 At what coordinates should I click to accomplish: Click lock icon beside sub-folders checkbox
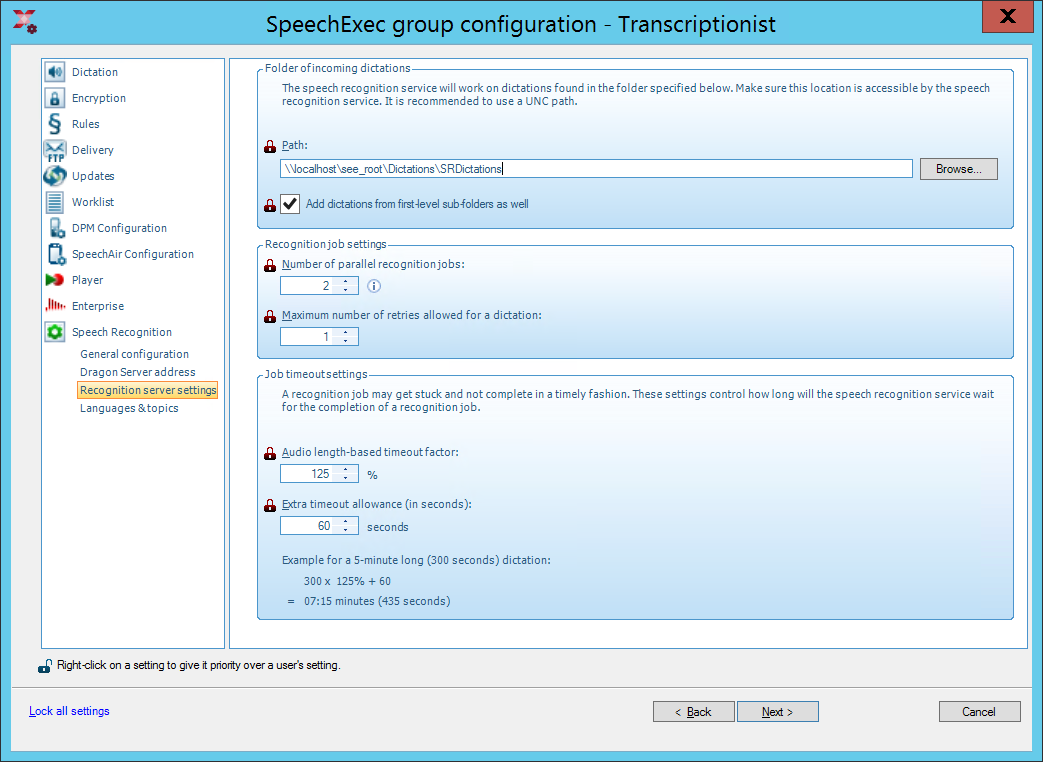pyautogui.click(x=270, y=205)
